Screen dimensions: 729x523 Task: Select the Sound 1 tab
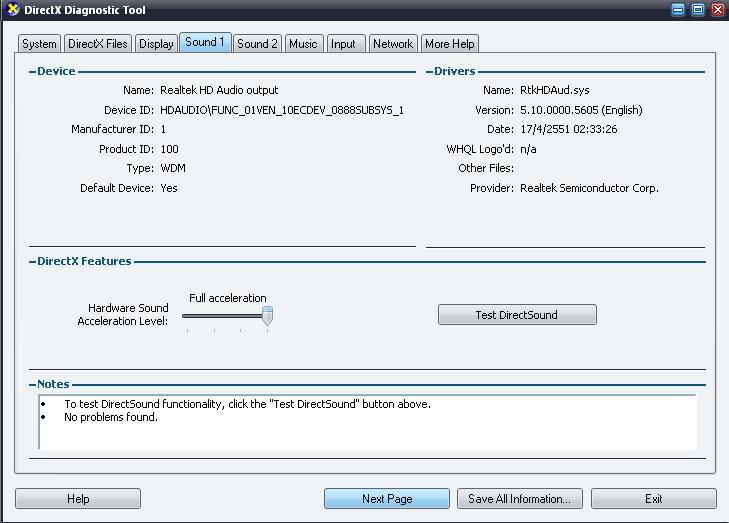[x=205, y=42]
